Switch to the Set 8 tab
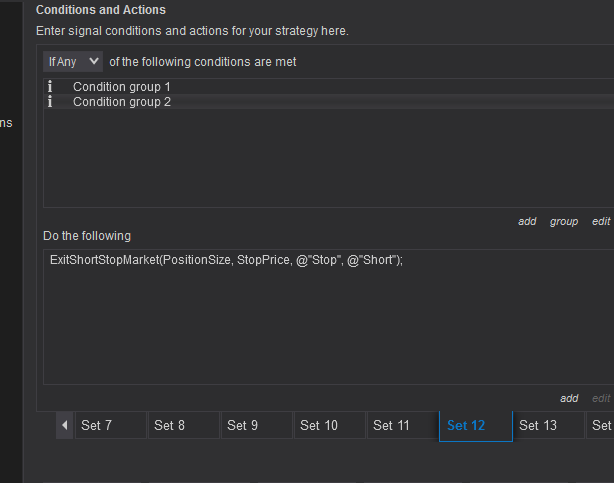Viewport: 614px width, 483px height. pyautogui.click(x=183, y=425)
